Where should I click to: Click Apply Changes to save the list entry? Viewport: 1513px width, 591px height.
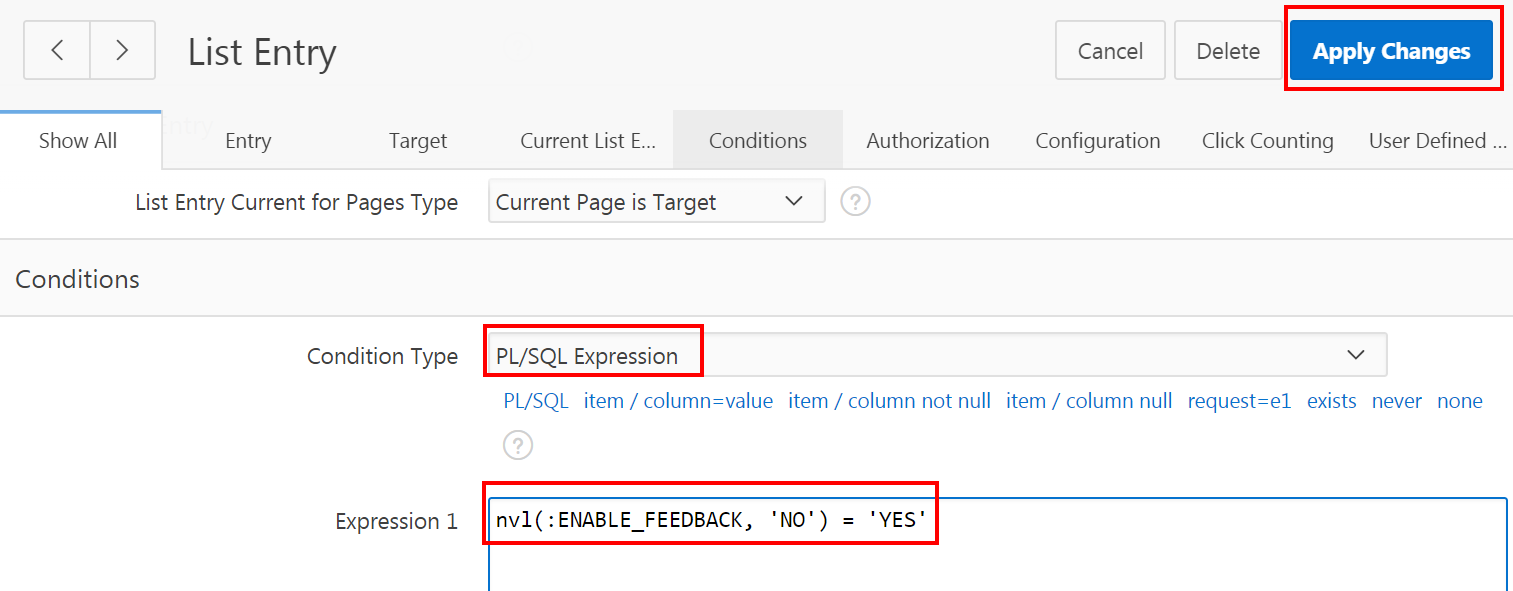point(1391,50)
